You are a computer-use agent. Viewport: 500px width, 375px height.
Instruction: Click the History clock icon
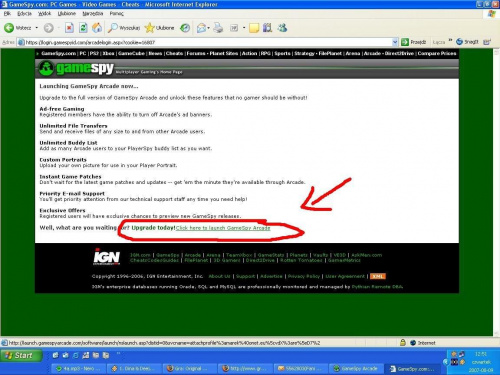pyautogui.click(x=185, y=28)
